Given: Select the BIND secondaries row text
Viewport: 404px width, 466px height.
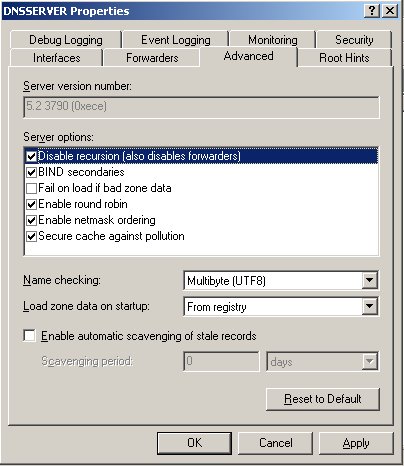Looking at the screenshot, I should [81, 172].
